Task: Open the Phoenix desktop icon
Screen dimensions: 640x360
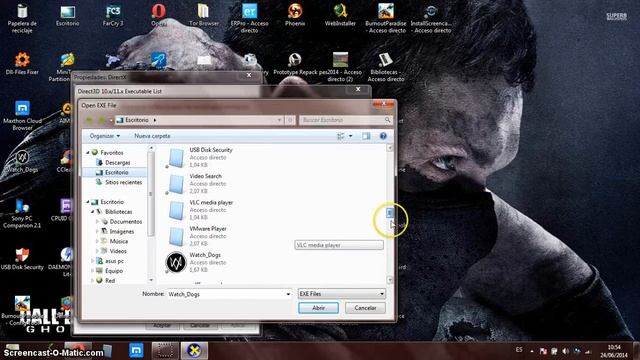Action: coord(295,16)
